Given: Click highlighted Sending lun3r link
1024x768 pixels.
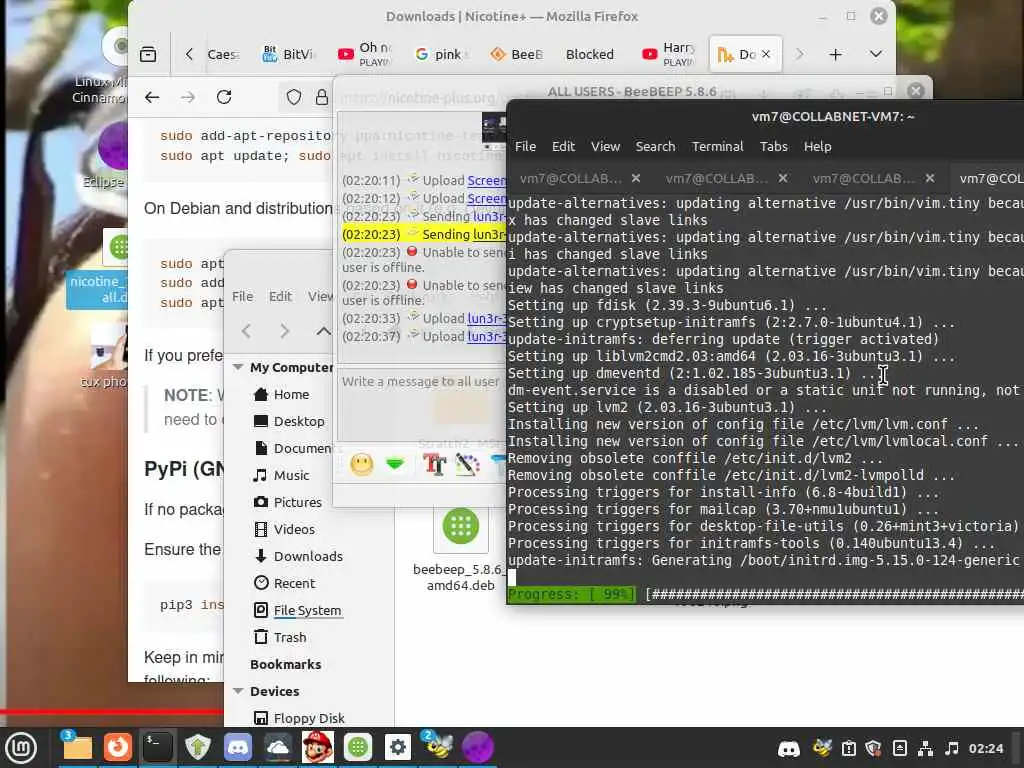Looking at the screenshot, I should [488, 234].
